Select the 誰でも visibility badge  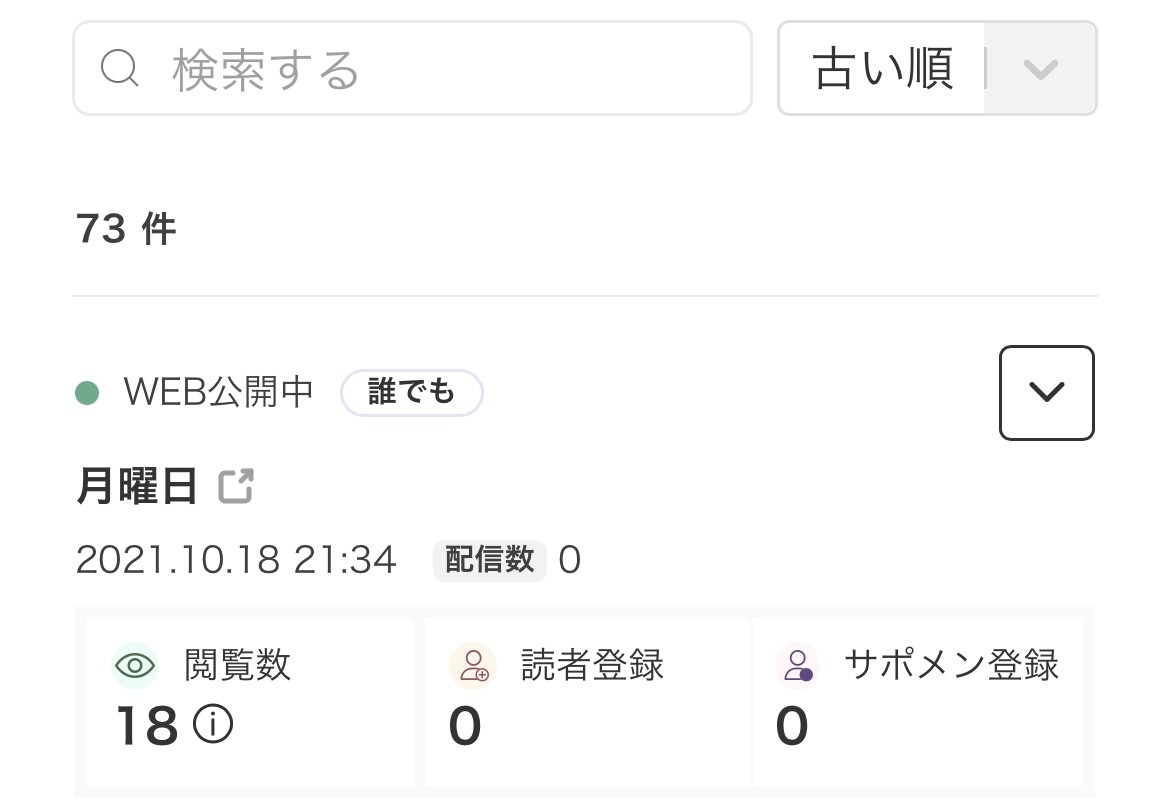point(411,393)
